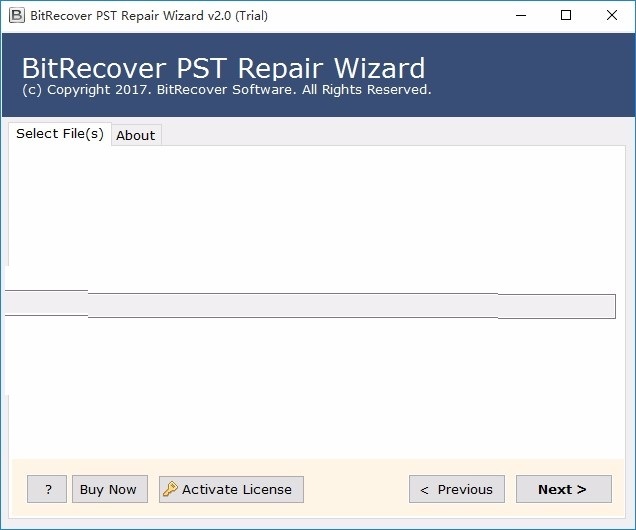Click the Buy Now button
Screen dimensions: 636x530
click(x=110, y=489)
